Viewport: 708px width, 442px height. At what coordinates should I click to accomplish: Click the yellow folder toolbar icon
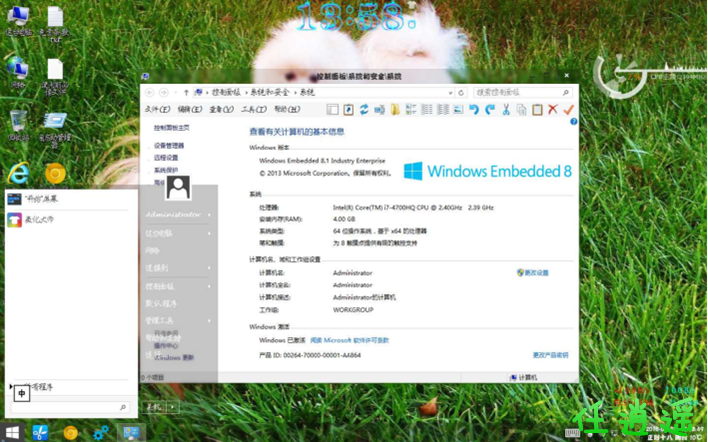(395, 109)
